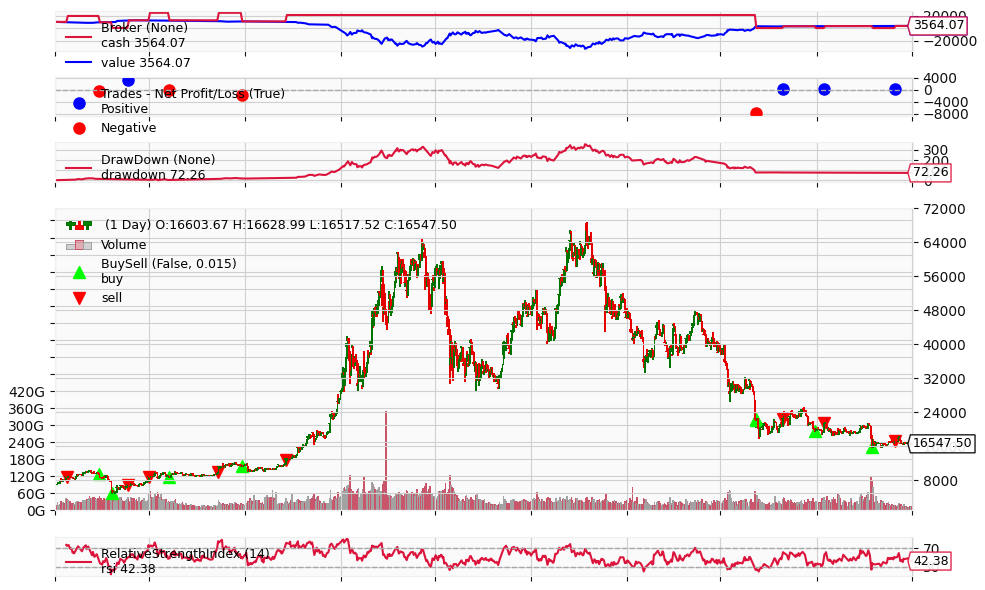This screenshot has width=985, height=590.
Task: Click the red sell triangle in legend
Action: point(79,298)
